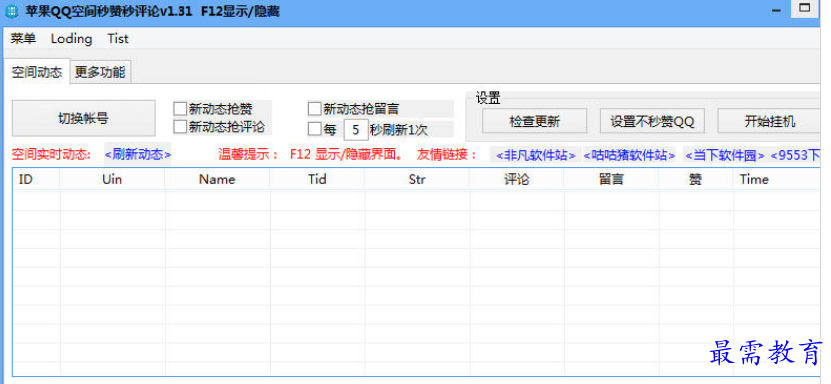
Task: Enable the 新动态抢赞 checkbox
Action: 181,109
